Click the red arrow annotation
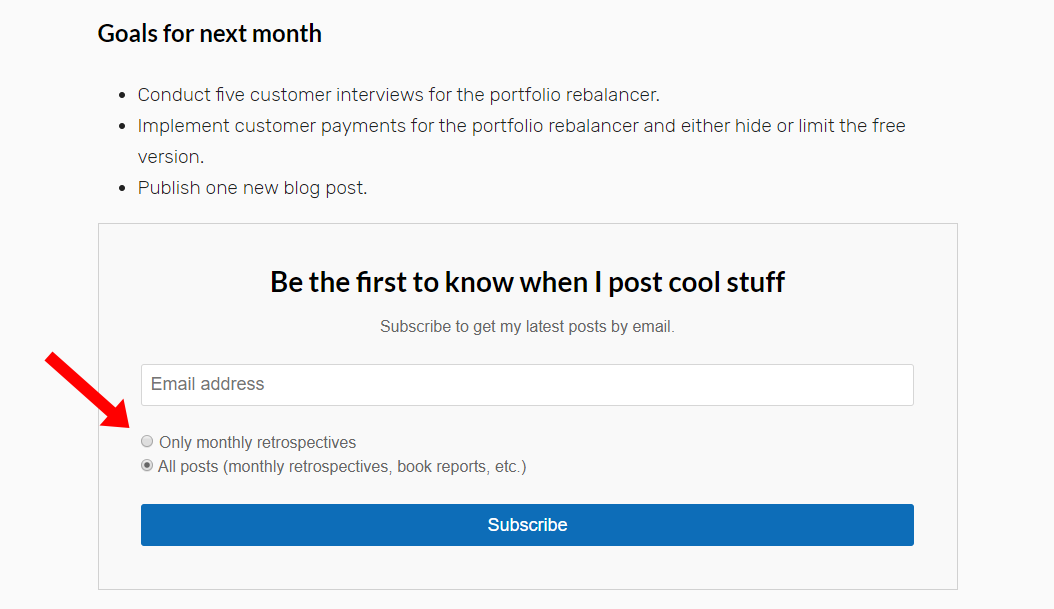Viewport: 1054px width, 609px height. (87, 390)
